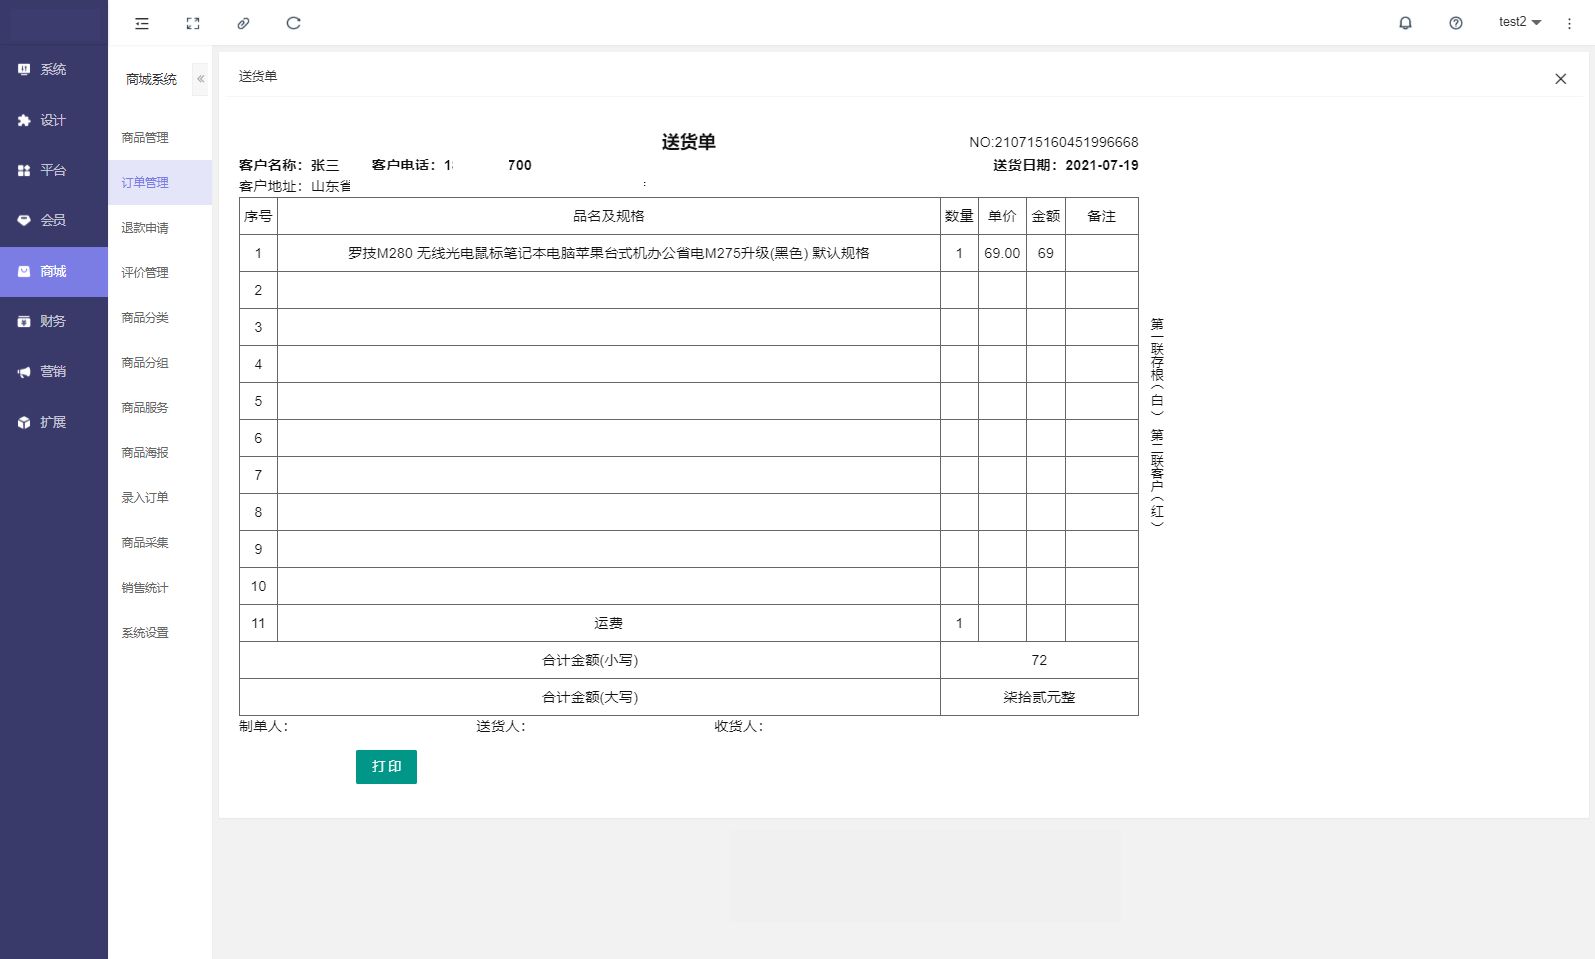Open the 商品管理 submenu item
1595x959 pixels.
(145, 138)
